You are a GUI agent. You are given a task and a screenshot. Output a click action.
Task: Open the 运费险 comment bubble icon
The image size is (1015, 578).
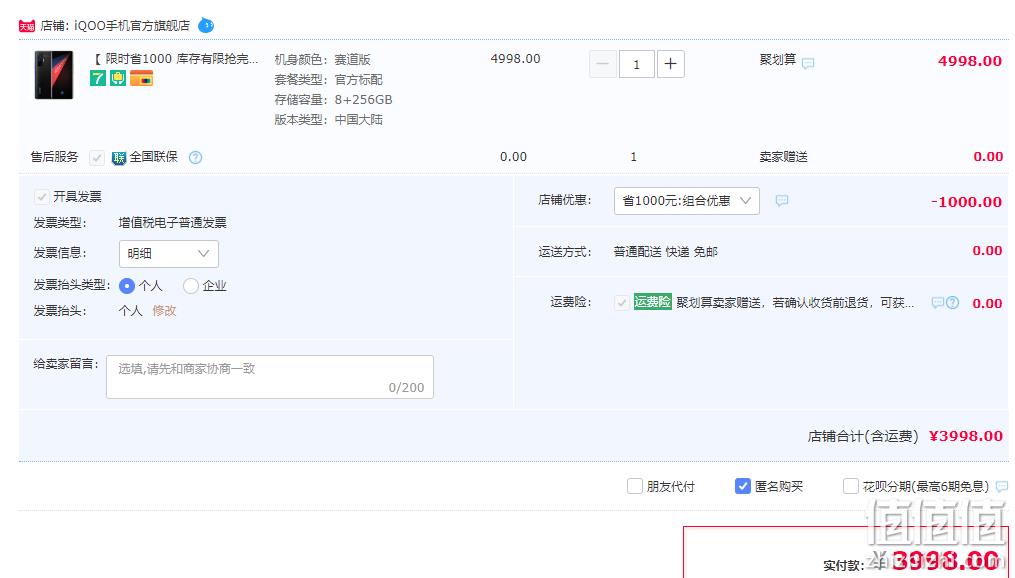tap(937, 302)
